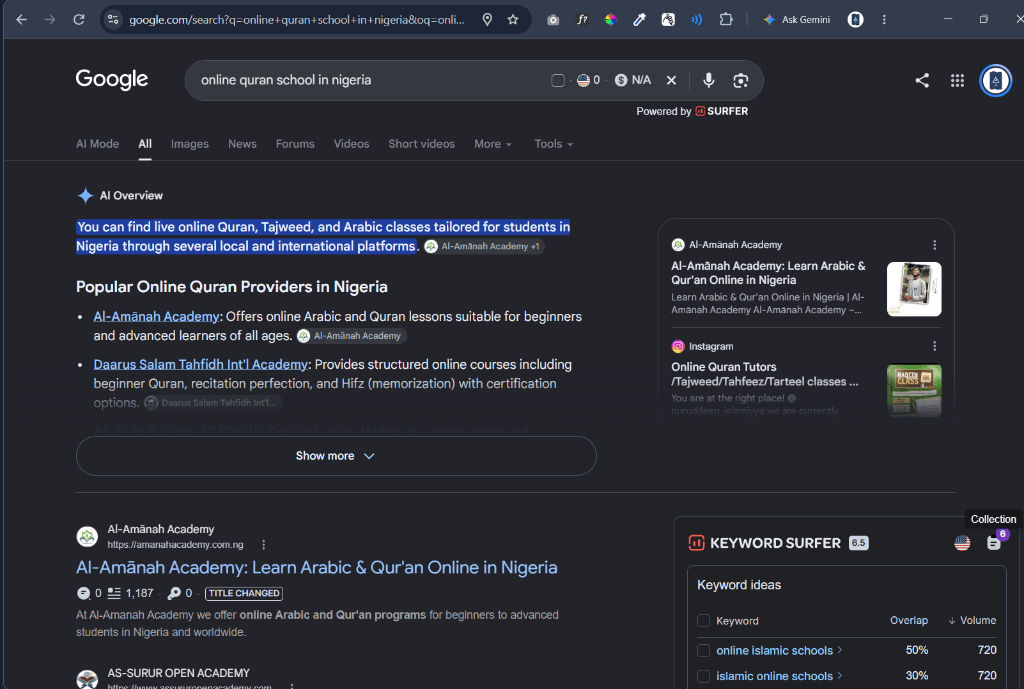Open Al-Amānah Academy search result title
This screenshot has width=1024, height=689.
click(317, 567)
